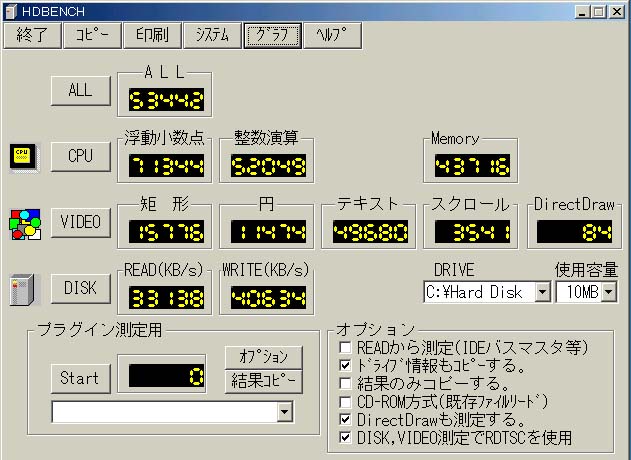
Task: Click the 結果コピー button
Action: (x=263, y=381)
